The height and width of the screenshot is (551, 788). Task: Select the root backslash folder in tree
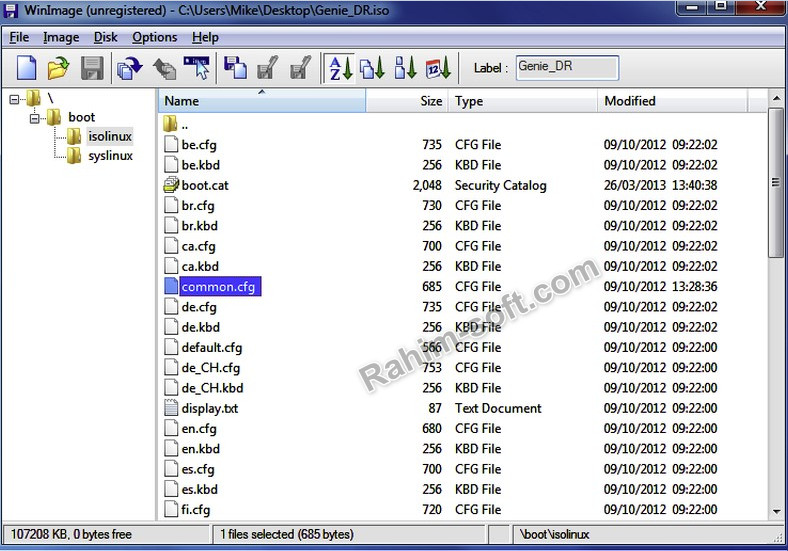50,98
